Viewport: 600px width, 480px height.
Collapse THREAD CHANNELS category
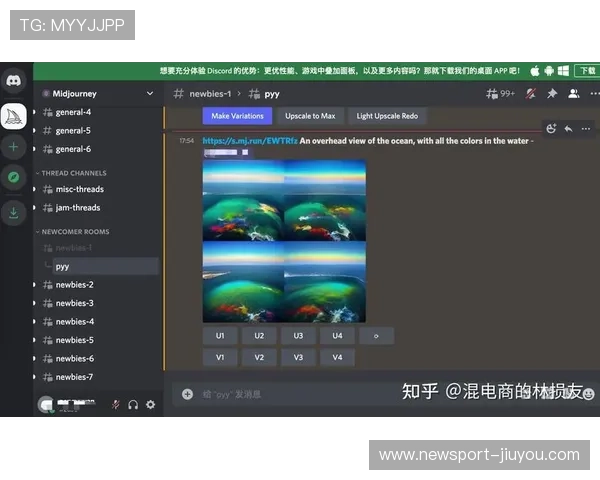[72, 173]
